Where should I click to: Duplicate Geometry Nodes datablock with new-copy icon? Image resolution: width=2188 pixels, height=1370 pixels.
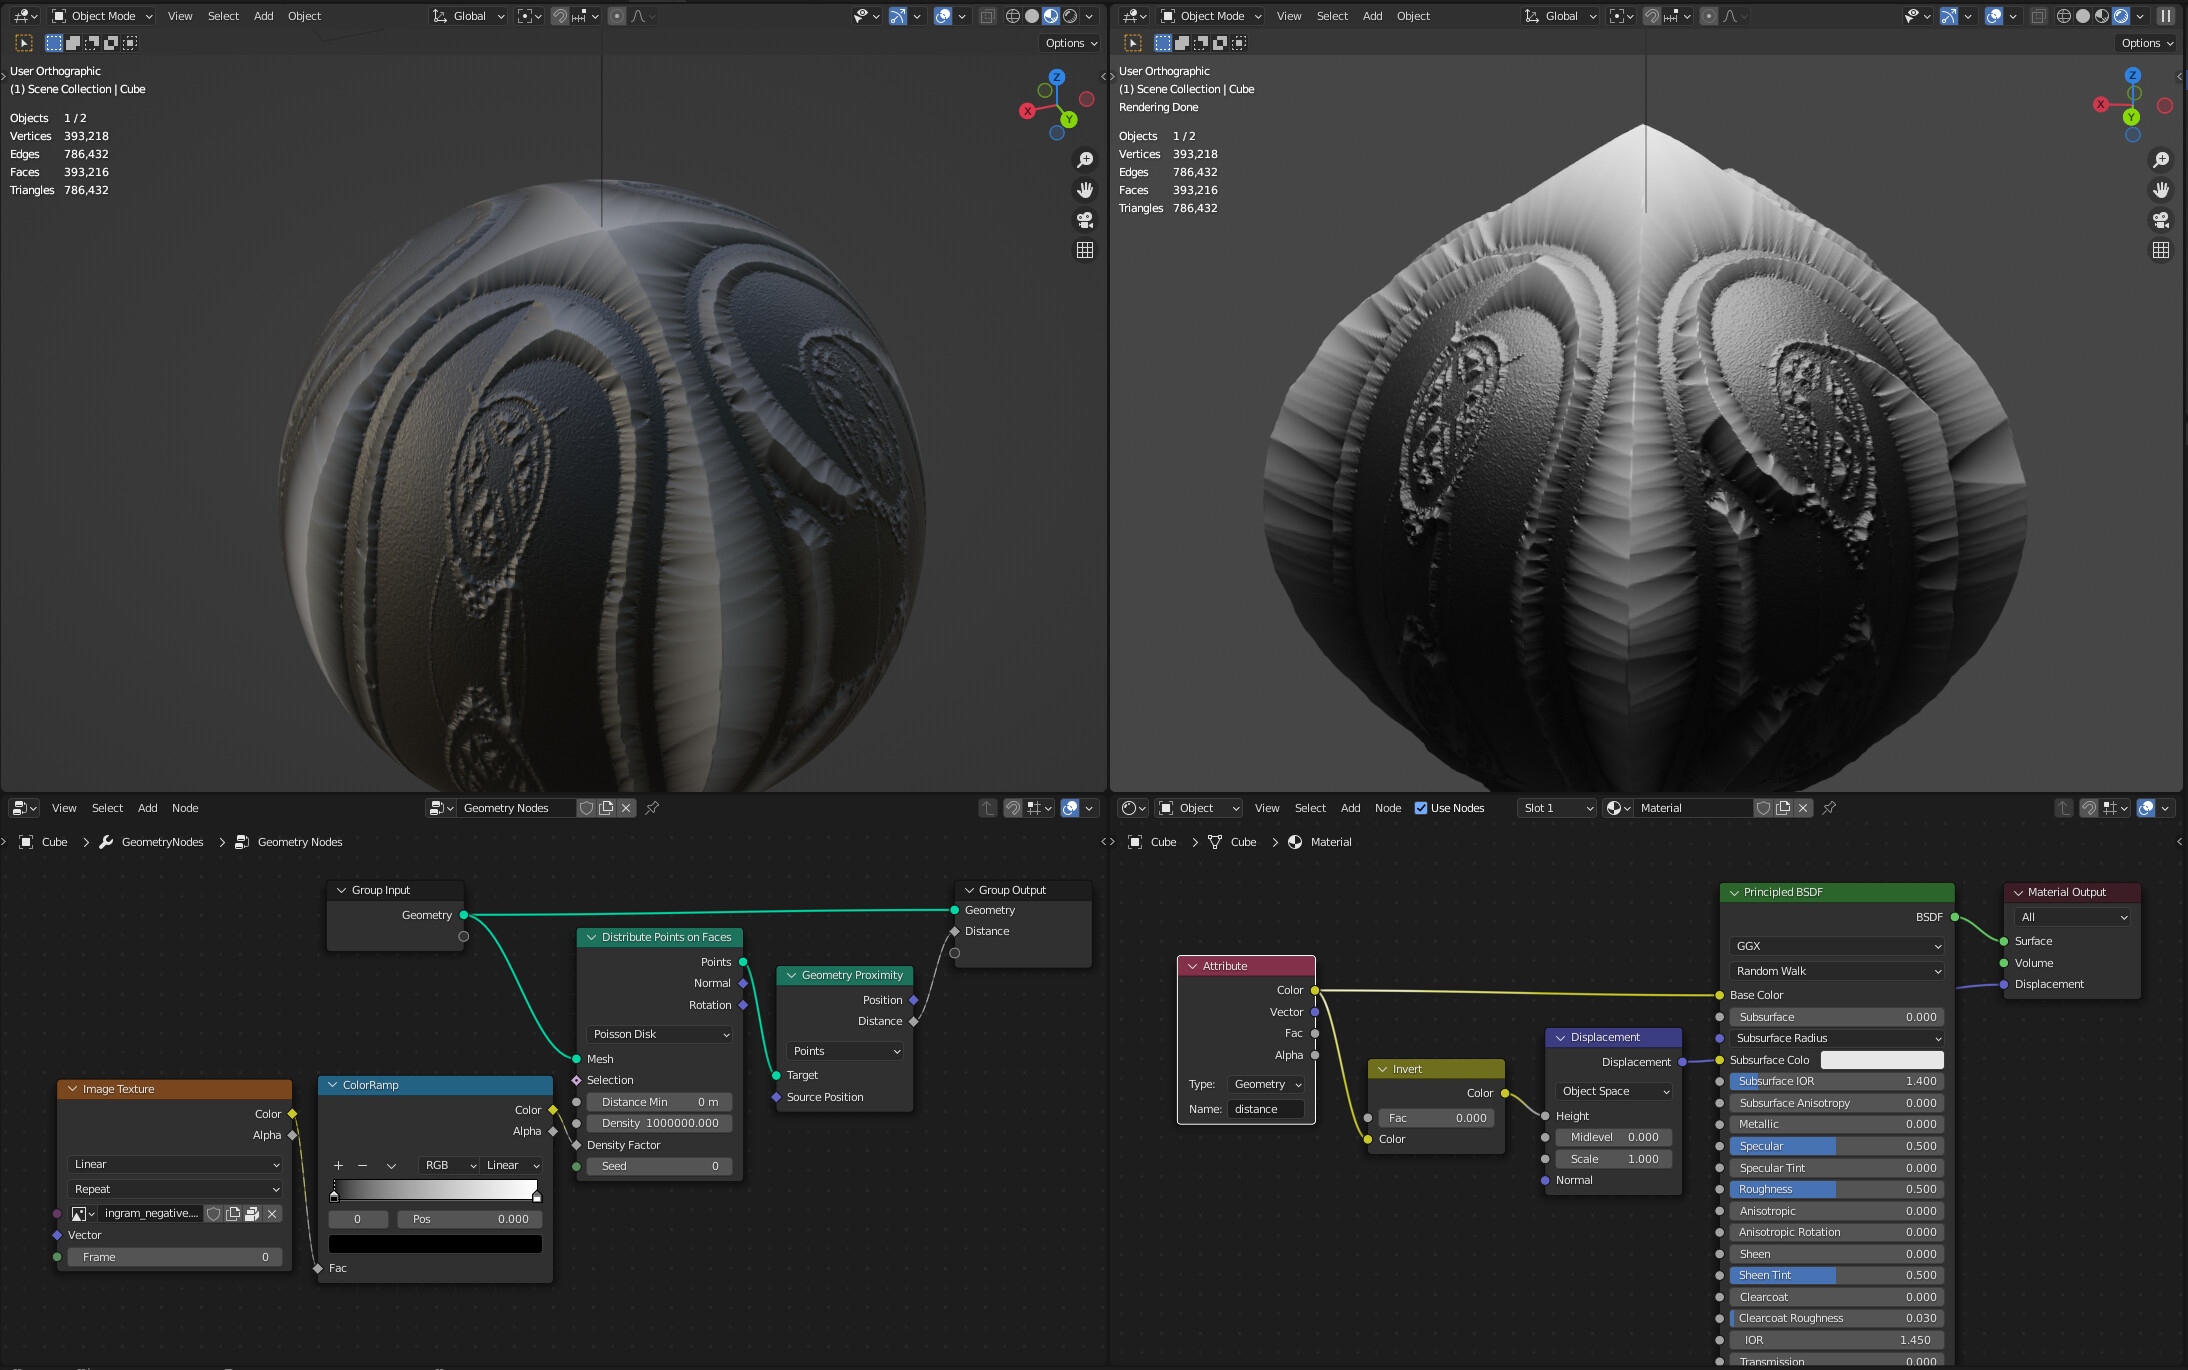(606, 808)
